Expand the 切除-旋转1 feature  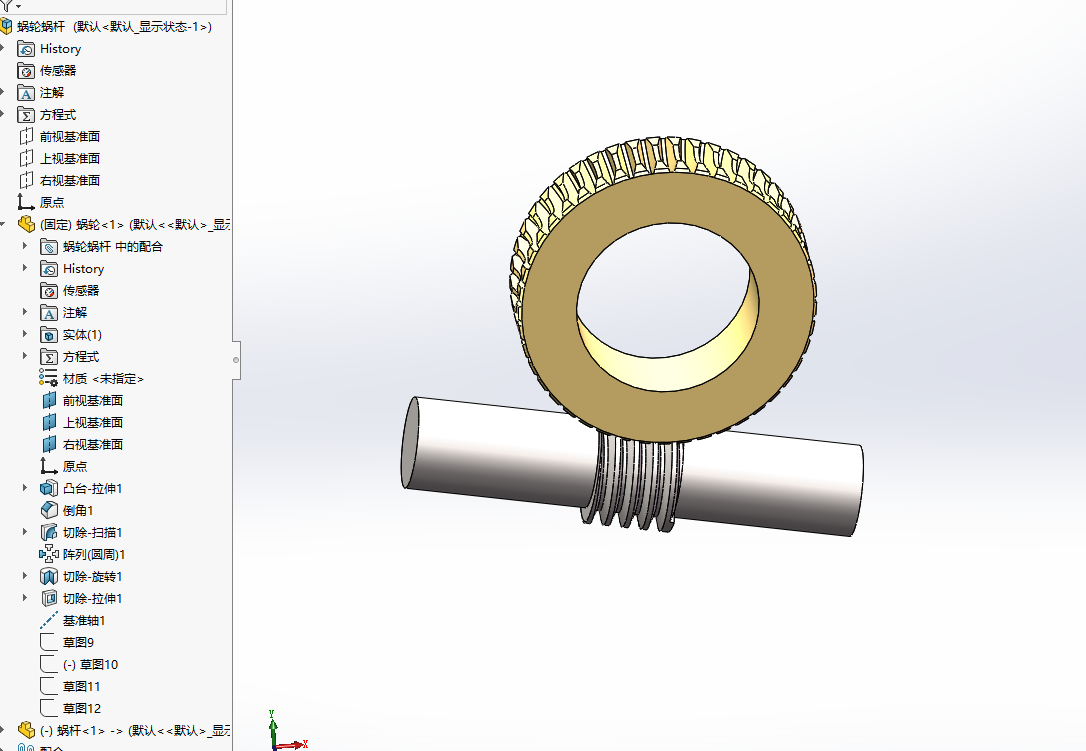(25, 576)
